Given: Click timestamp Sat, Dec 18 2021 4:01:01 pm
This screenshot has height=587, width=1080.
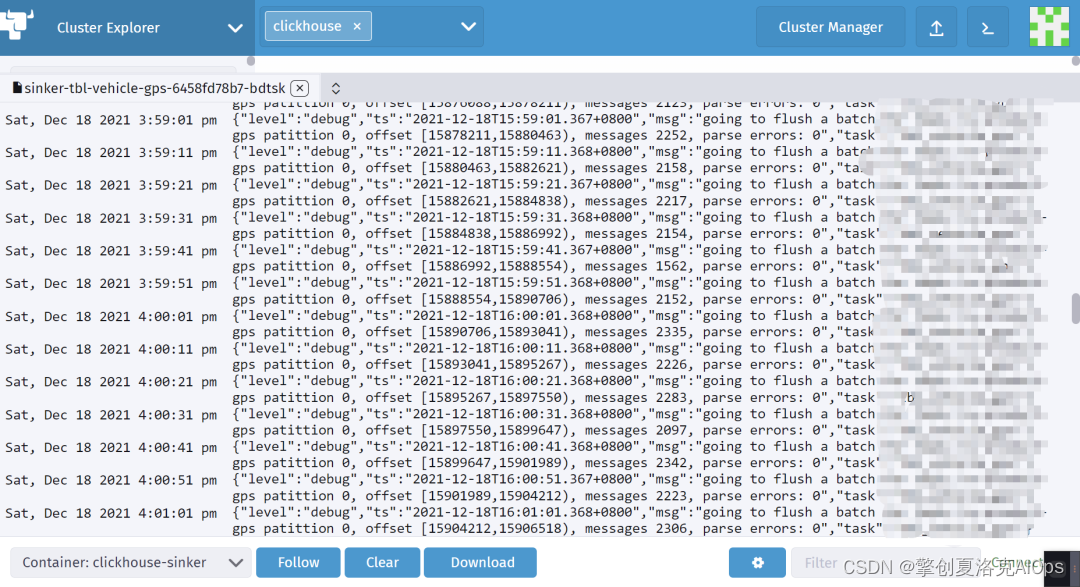Looking at the screenshot, I should [111, 513].
